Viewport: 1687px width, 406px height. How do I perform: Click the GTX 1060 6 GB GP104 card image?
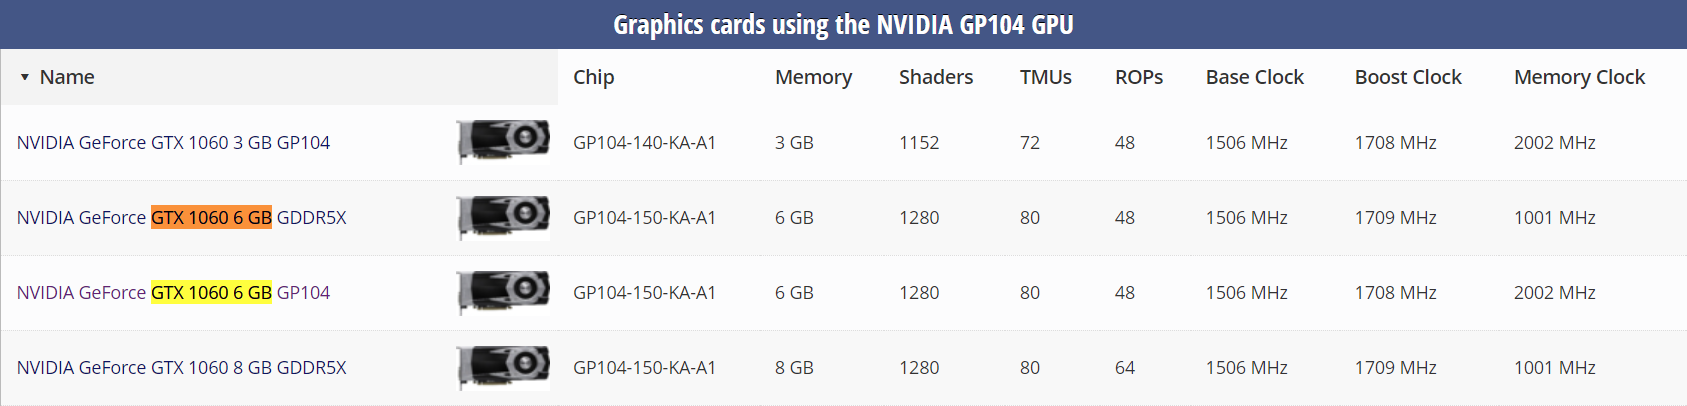503,291
